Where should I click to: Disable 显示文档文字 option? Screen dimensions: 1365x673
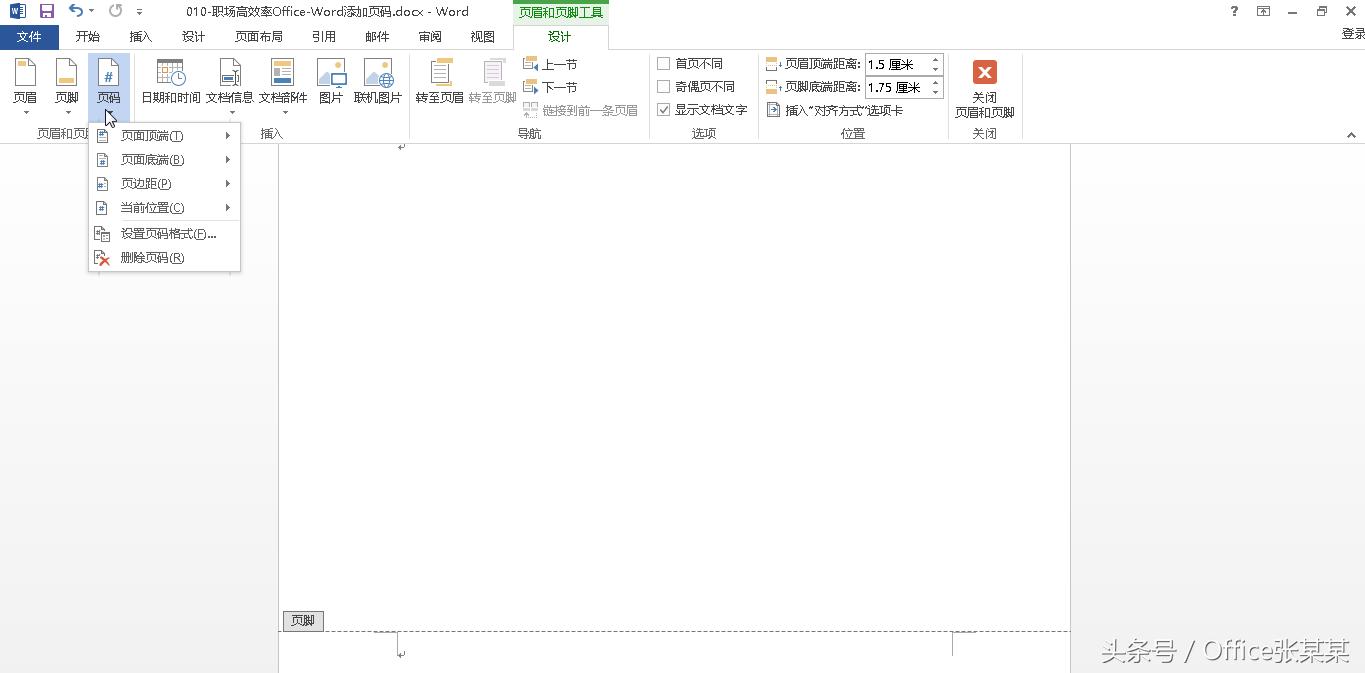(x=663, y=110)
